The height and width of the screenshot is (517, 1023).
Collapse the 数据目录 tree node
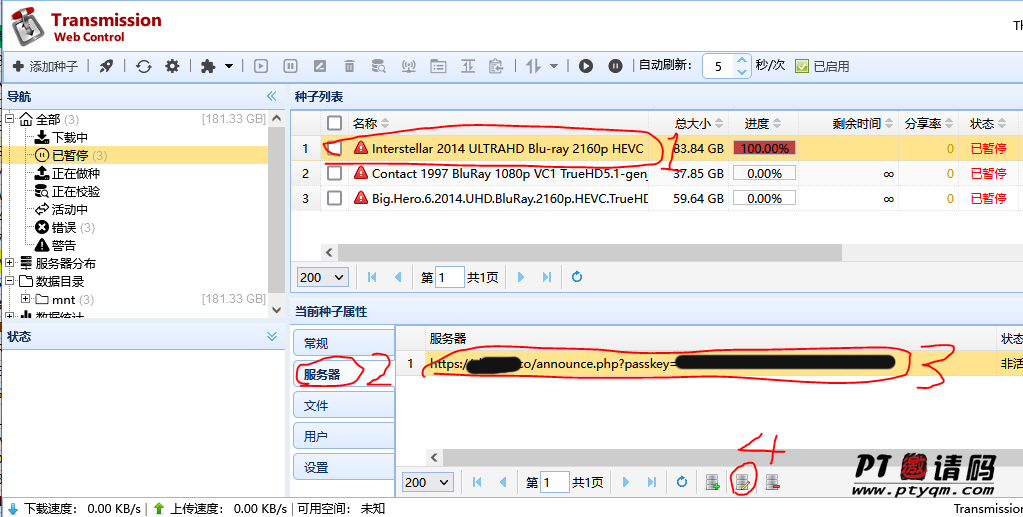(x=10, y=281)
